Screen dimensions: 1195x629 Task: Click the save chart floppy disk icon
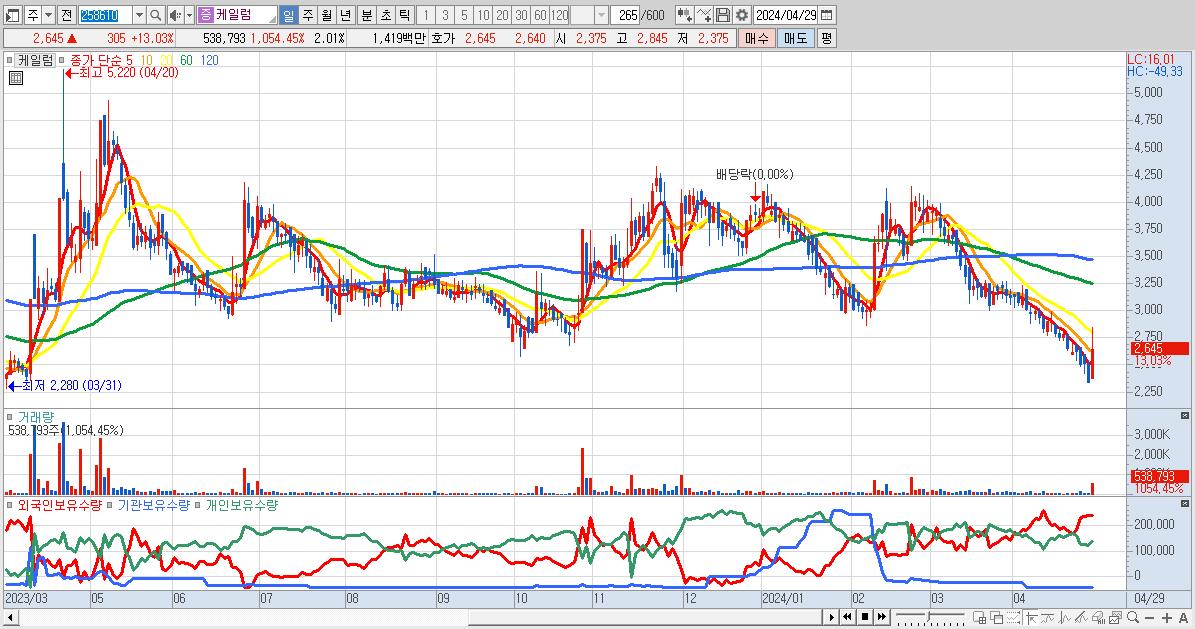click(723, 14)
